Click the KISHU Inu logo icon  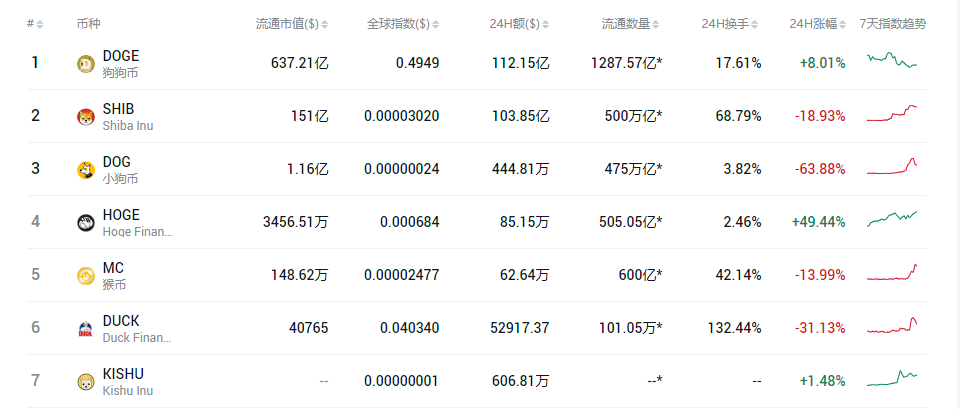(86, 383)
